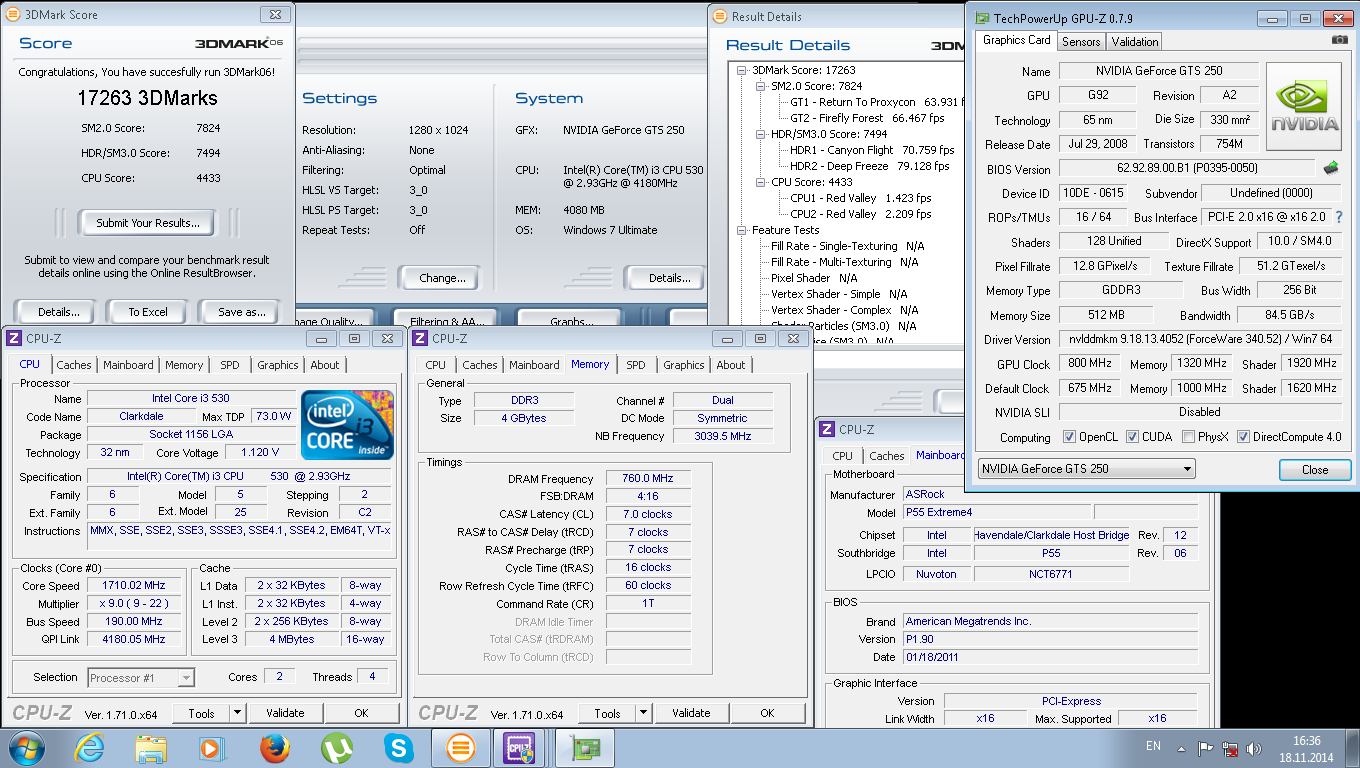Click the CPU tab window's CPU-Z title icon
Viewport: 1360px width, 768px height.
point(15,338)
